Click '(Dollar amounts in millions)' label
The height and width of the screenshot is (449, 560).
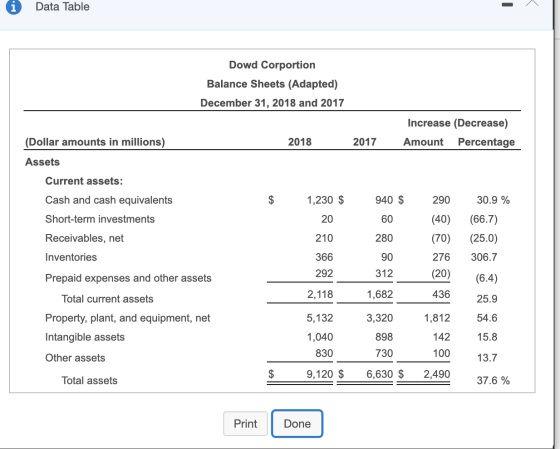(x=95, y=142)
